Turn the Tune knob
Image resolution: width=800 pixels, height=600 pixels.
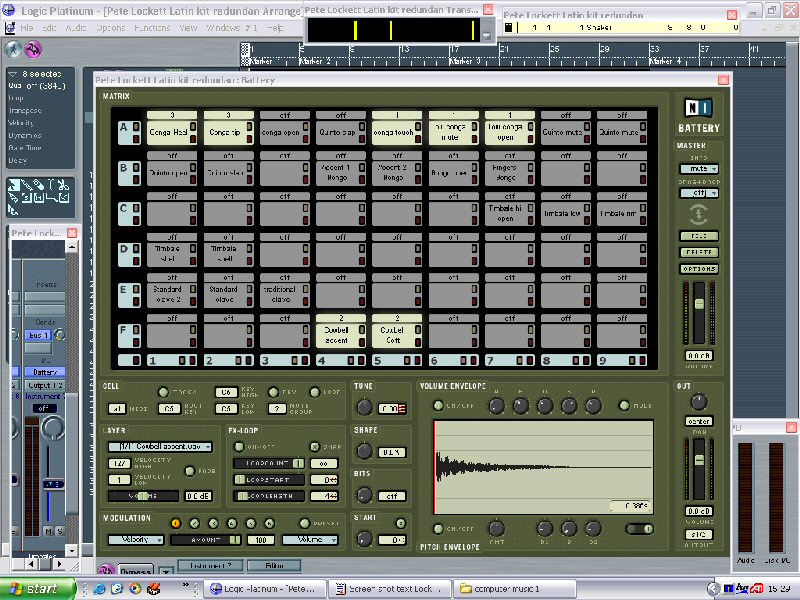(x=365, y=408)
